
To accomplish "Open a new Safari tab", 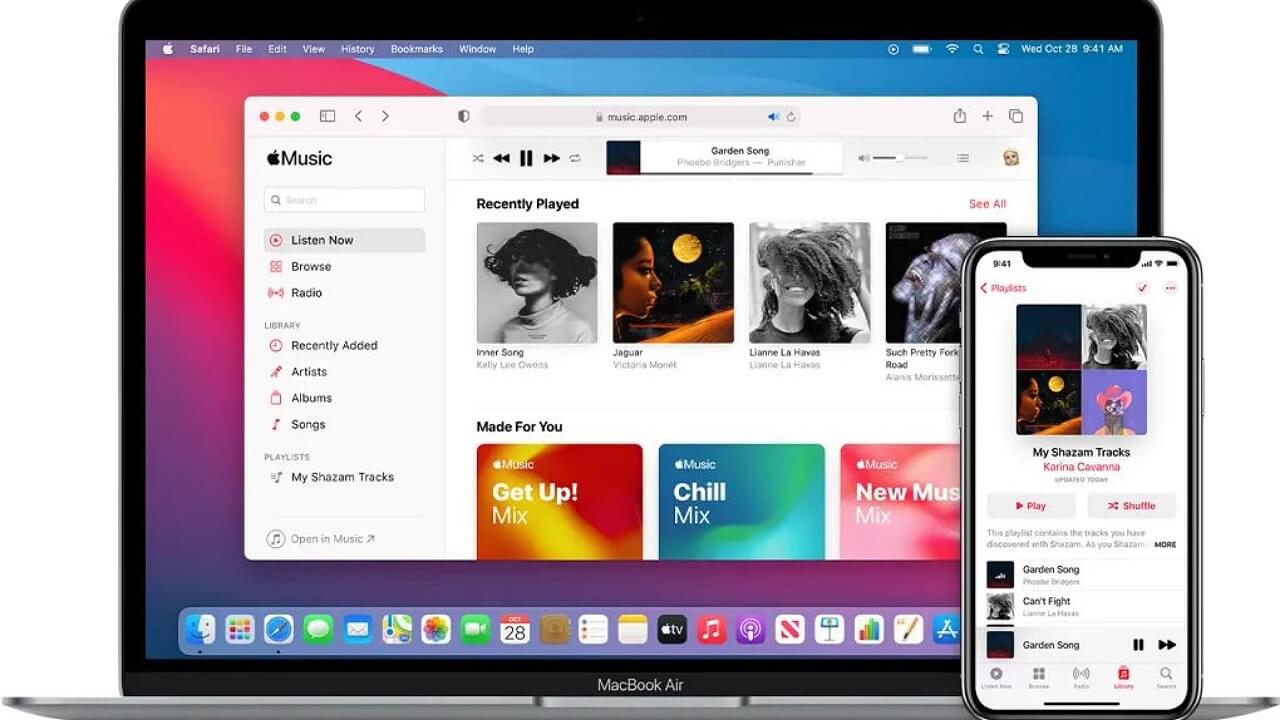I will click(987, 116).
